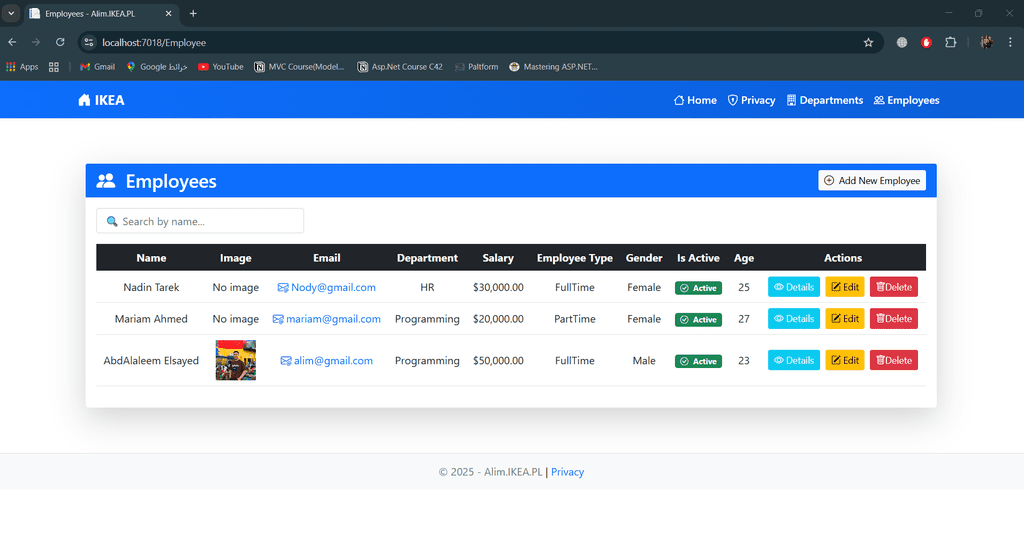The image size is (1024, 544).
Task: Bookmark this page with the star icon
Action: (x=868, y=42)
